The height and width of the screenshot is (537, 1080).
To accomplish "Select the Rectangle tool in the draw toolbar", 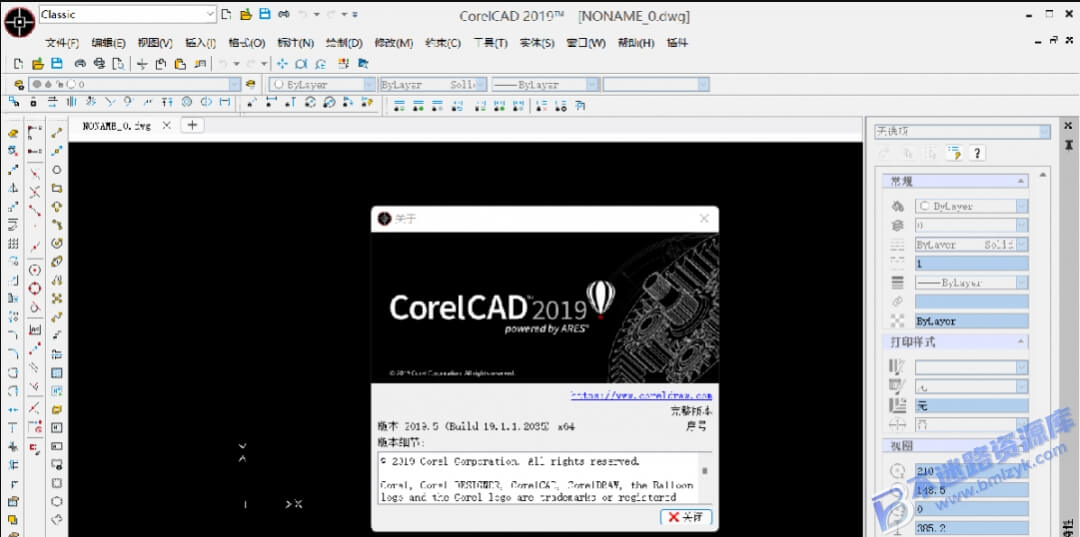I will click(x=57, y=188).
